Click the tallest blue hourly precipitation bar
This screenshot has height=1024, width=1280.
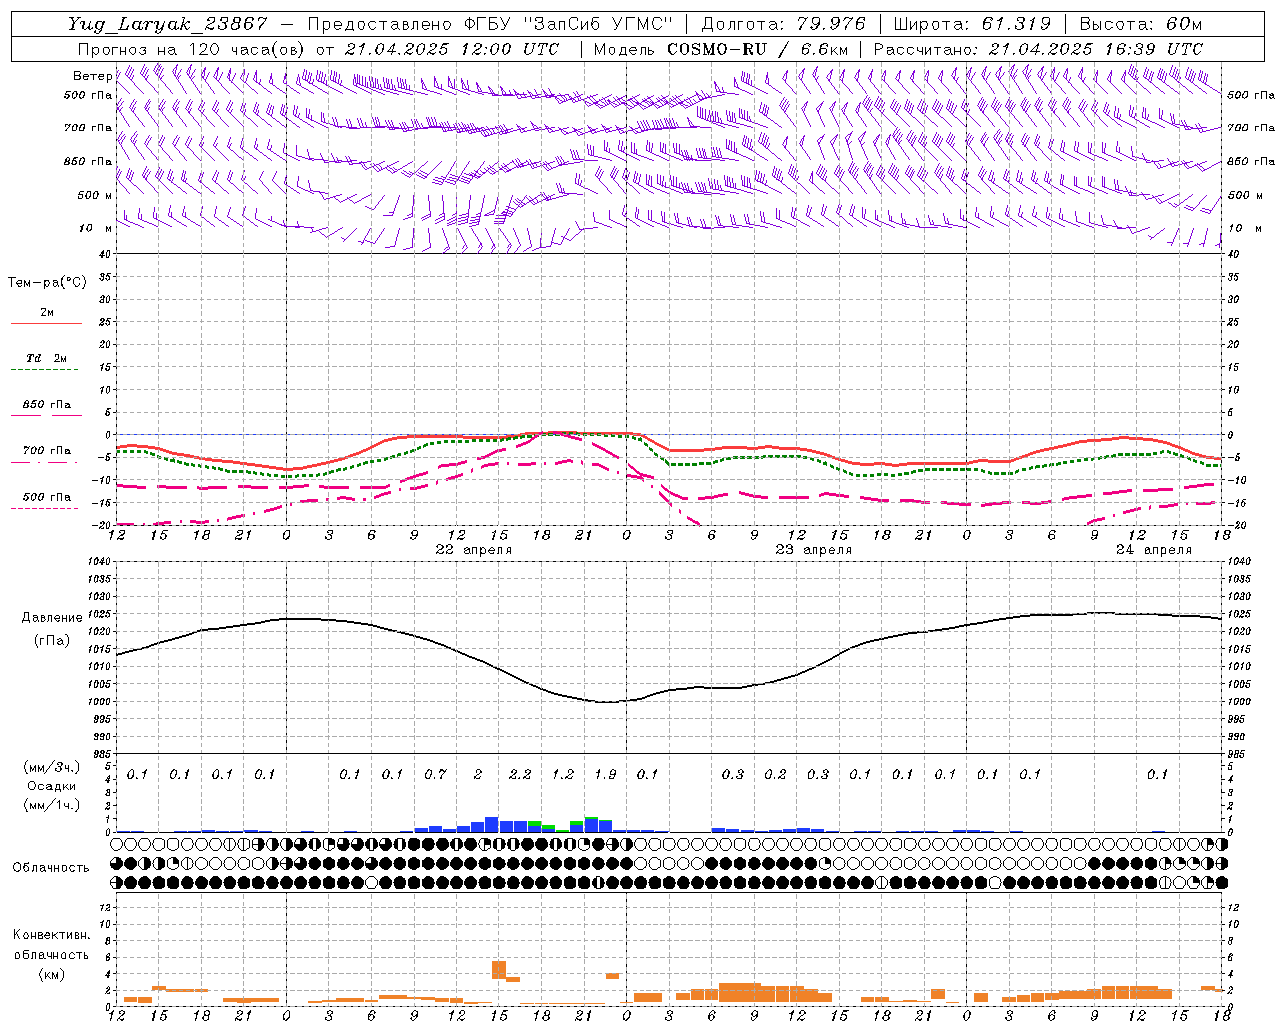[x=492, y=824]
